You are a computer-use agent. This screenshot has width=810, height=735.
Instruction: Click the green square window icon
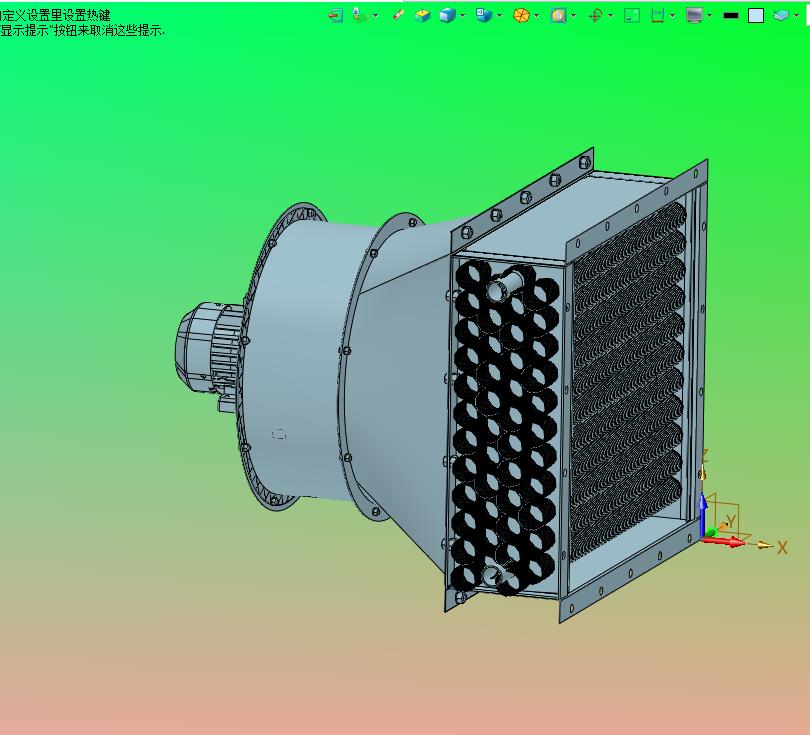tap(632, 15)
